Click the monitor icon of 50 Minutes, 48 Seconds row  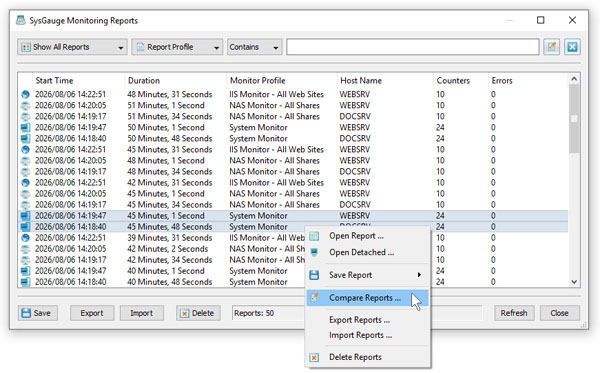(x=25, y=138)
